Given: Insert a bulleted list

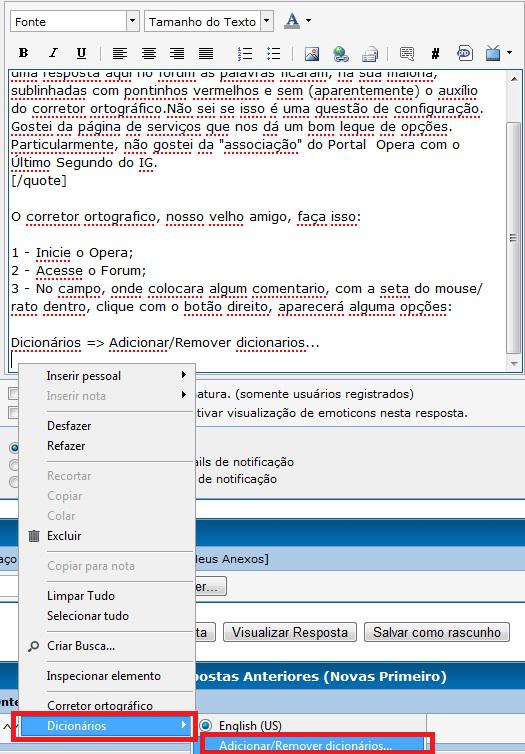Looking at the screenshot, I should [x=273, y=53].
